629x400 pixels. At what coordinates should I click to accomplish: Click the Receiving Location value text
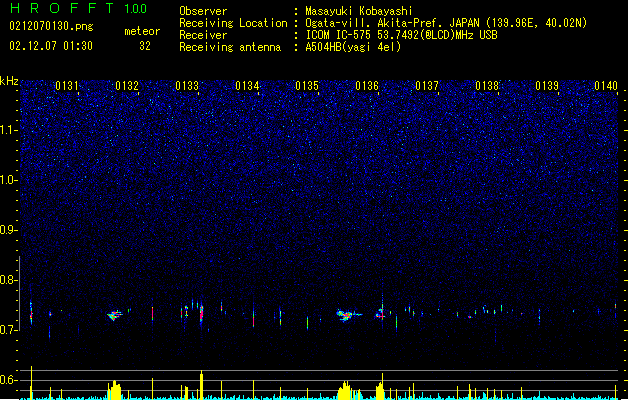(446, 23)
